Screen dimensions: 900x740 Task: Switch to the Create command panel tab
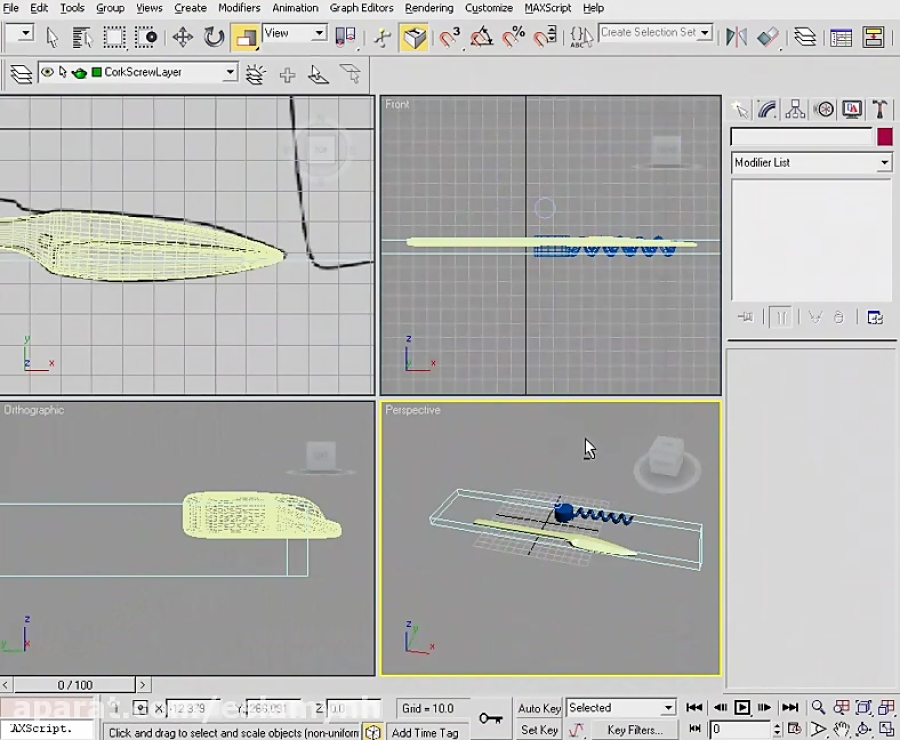740,110
